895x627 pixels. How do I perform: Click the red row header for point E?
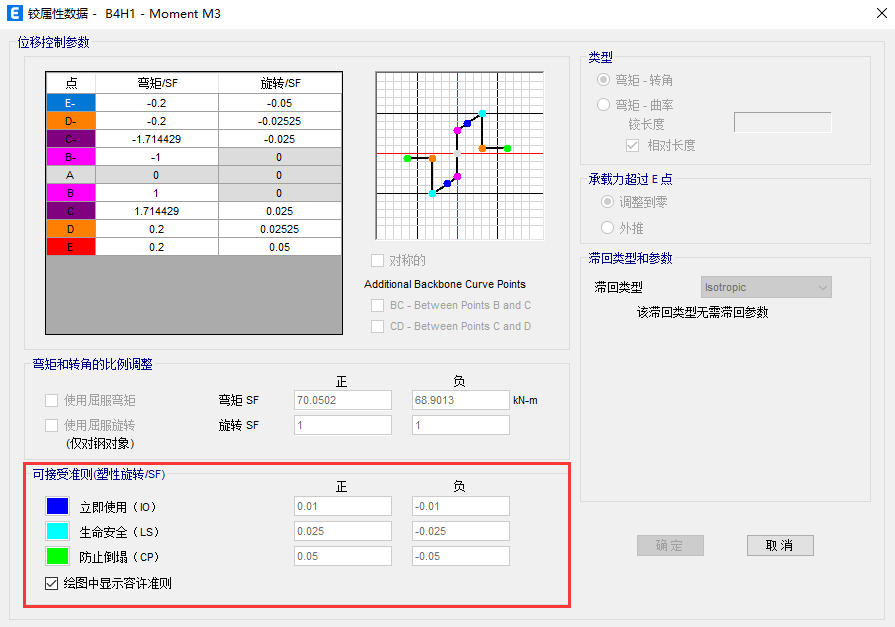coord(70,246)
